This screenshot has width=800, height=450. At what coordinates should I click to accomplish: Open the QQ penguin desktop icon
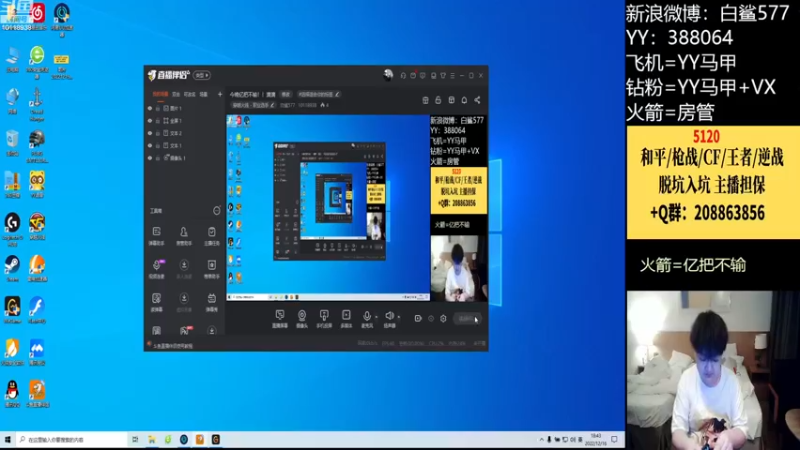pos(12,394)
